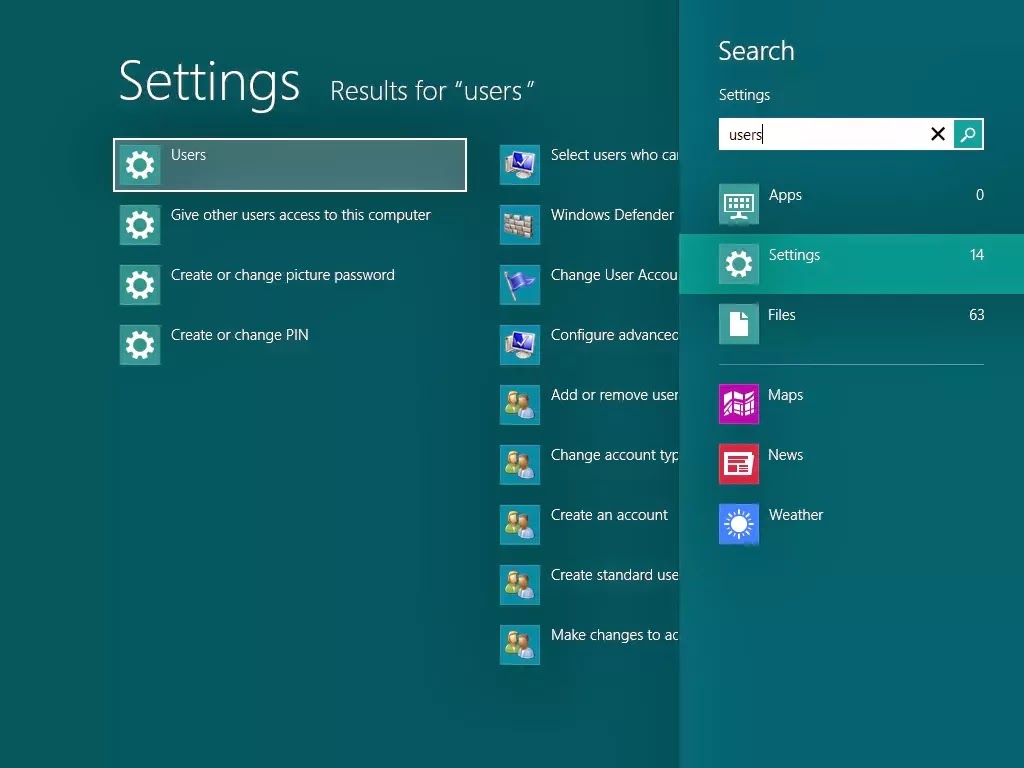1024x768 pixels.
Task: Click inside the search input field
Action: click(820, 133)
